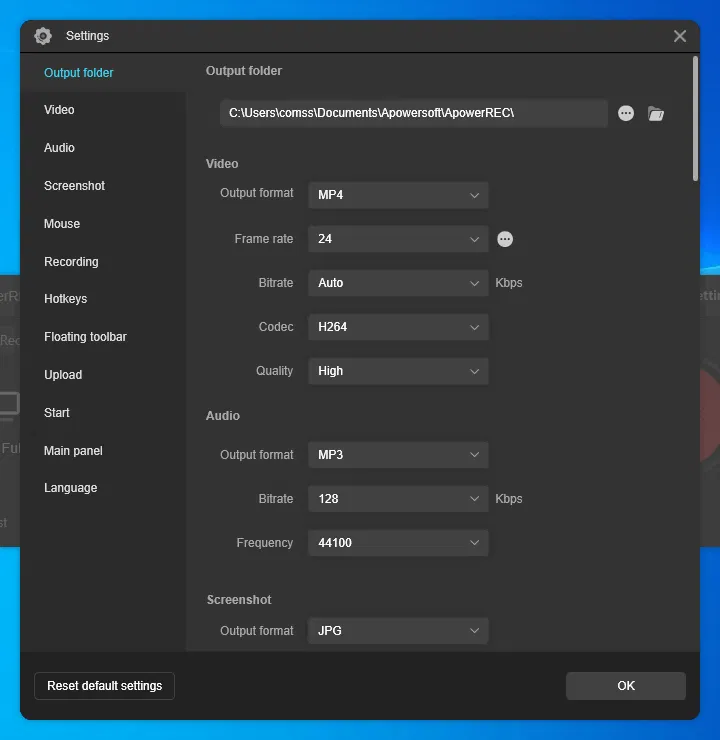The image size is (720, 740).
Task: Open Mouse settings section
Action: point(62,224)
